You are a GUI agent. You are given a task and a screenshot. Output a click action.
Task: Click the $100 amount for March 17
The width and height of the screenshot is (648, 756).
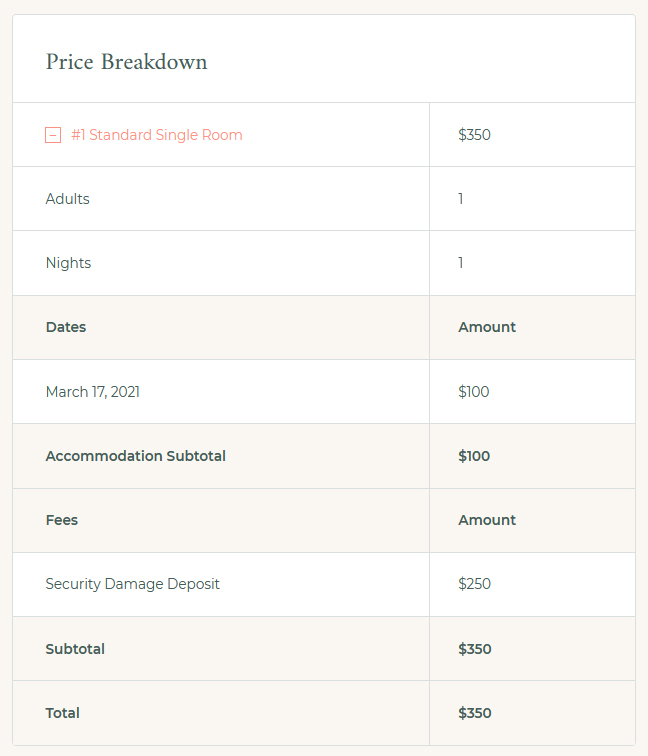(x=473, y=392)
